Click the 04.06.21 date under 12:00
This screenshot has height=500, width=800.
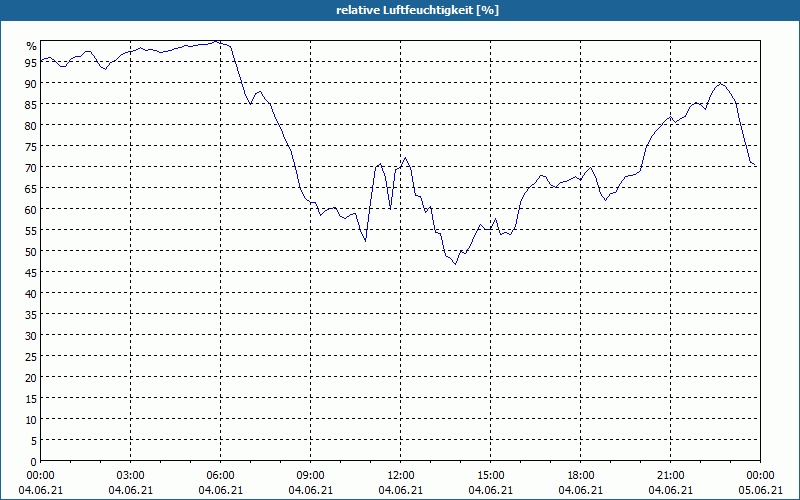tap(401, 490)
